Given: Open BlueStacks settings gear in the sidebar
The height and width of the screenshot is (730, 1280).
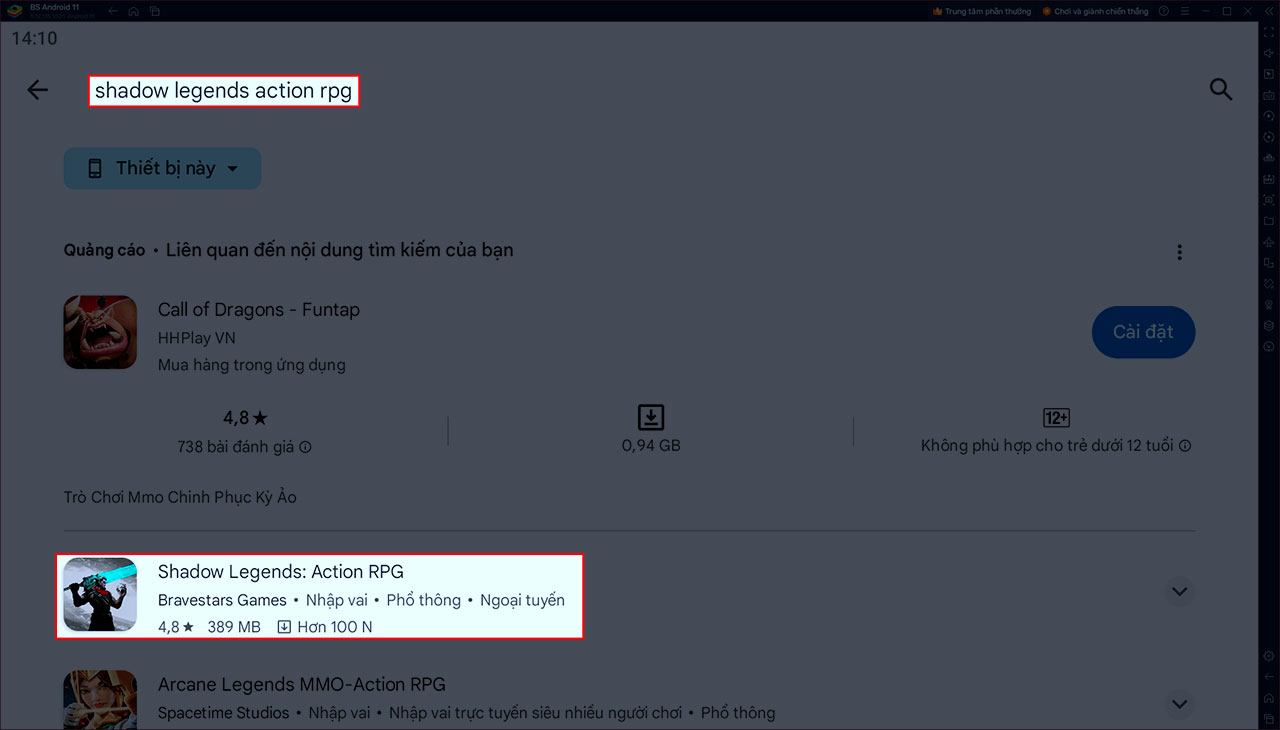Looking at the screenshot, I should 1269,656.
